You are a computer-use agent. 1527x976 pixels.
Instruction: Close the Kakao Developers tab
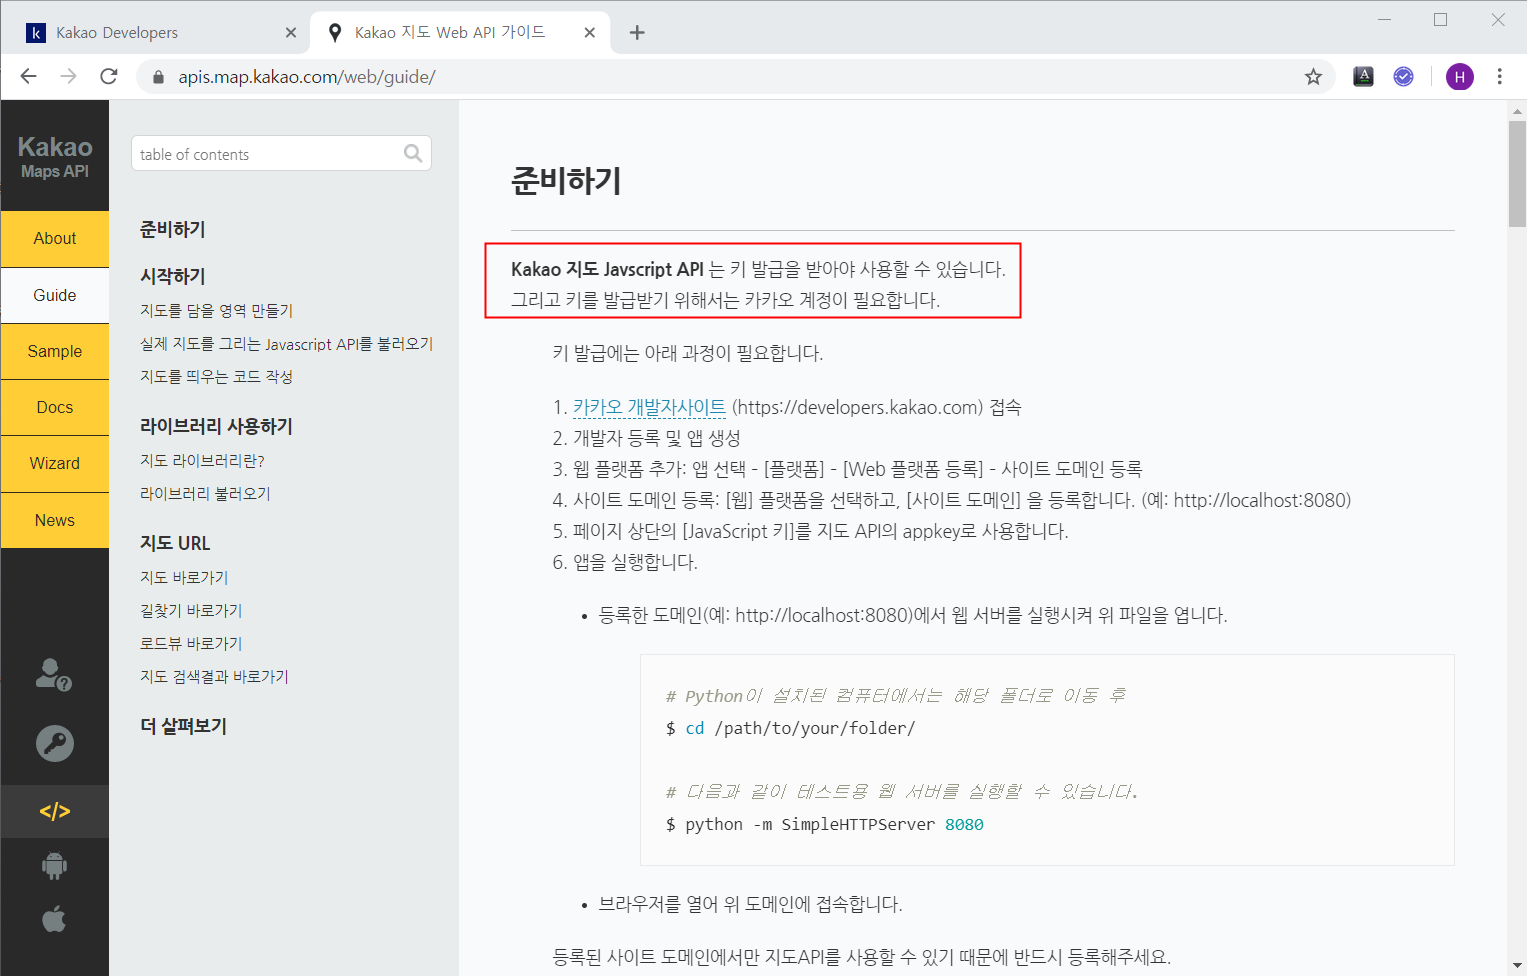tap(291, 33)
